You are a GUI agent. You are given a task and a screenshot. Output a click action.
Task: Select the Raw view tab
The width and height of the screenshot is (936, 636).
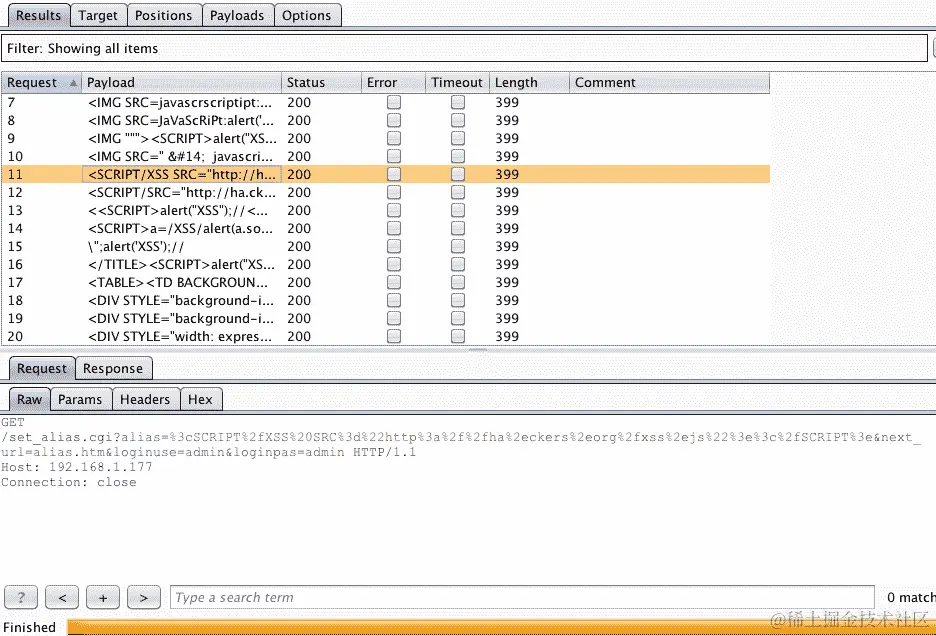pyautogui.click(x=29, y=400)
